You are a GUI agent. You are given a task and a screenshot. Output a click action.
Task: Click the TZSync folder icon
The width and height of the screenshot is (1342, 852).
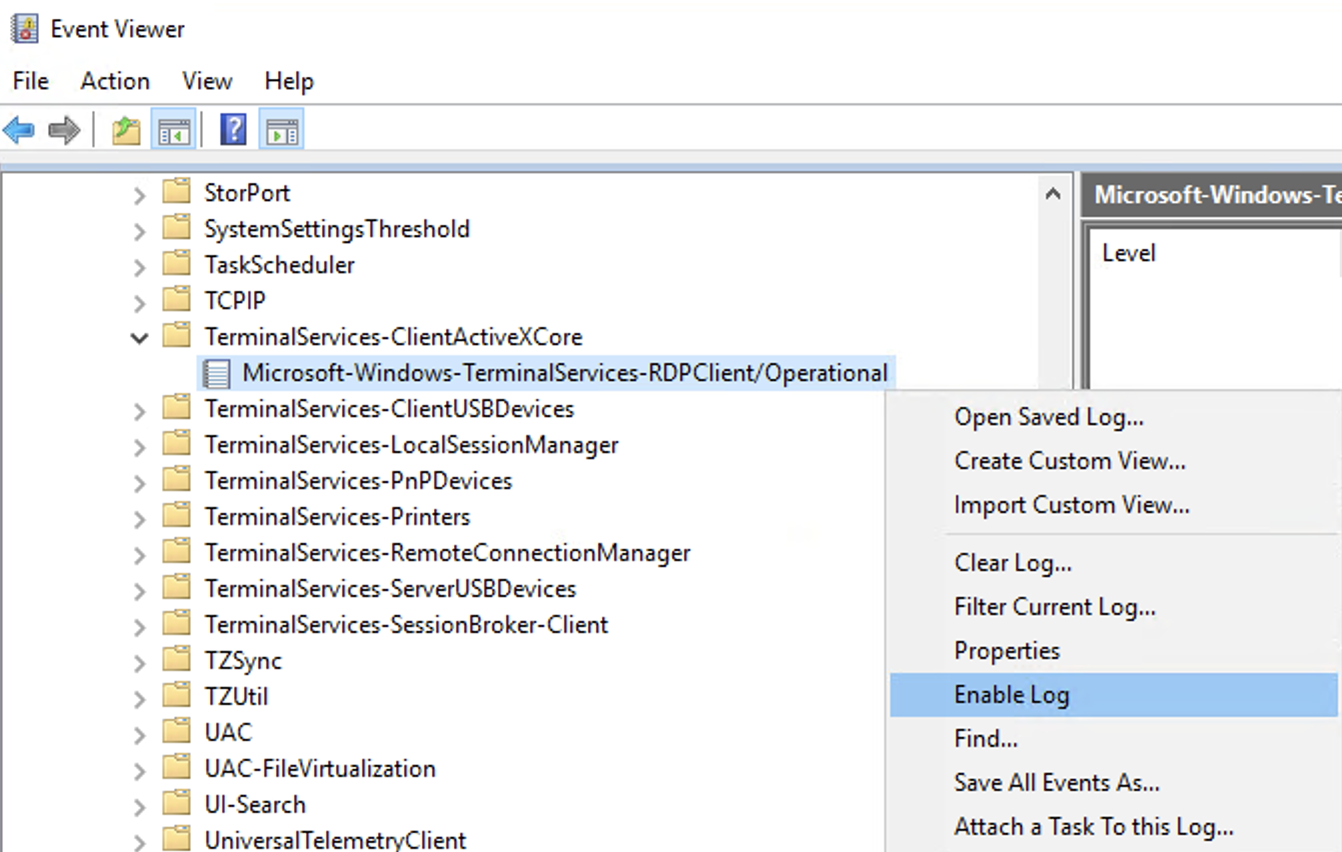click(x=177, y=660)
